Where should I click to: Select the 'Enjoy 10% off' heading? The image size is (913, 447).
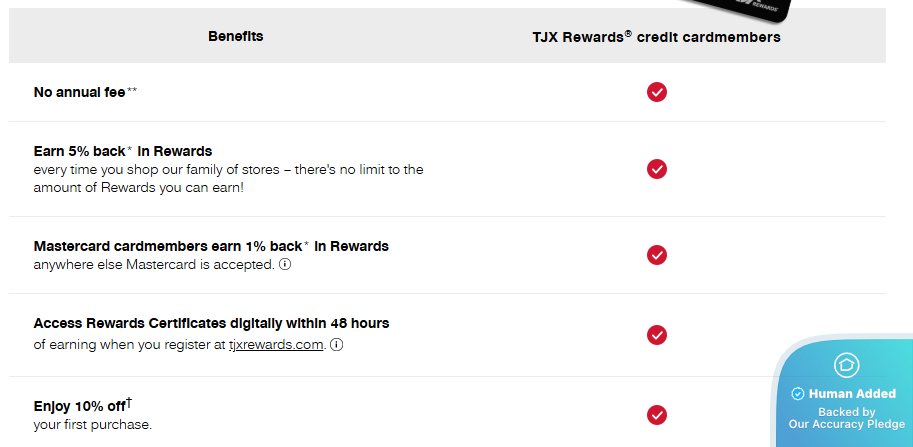(82, 405)
